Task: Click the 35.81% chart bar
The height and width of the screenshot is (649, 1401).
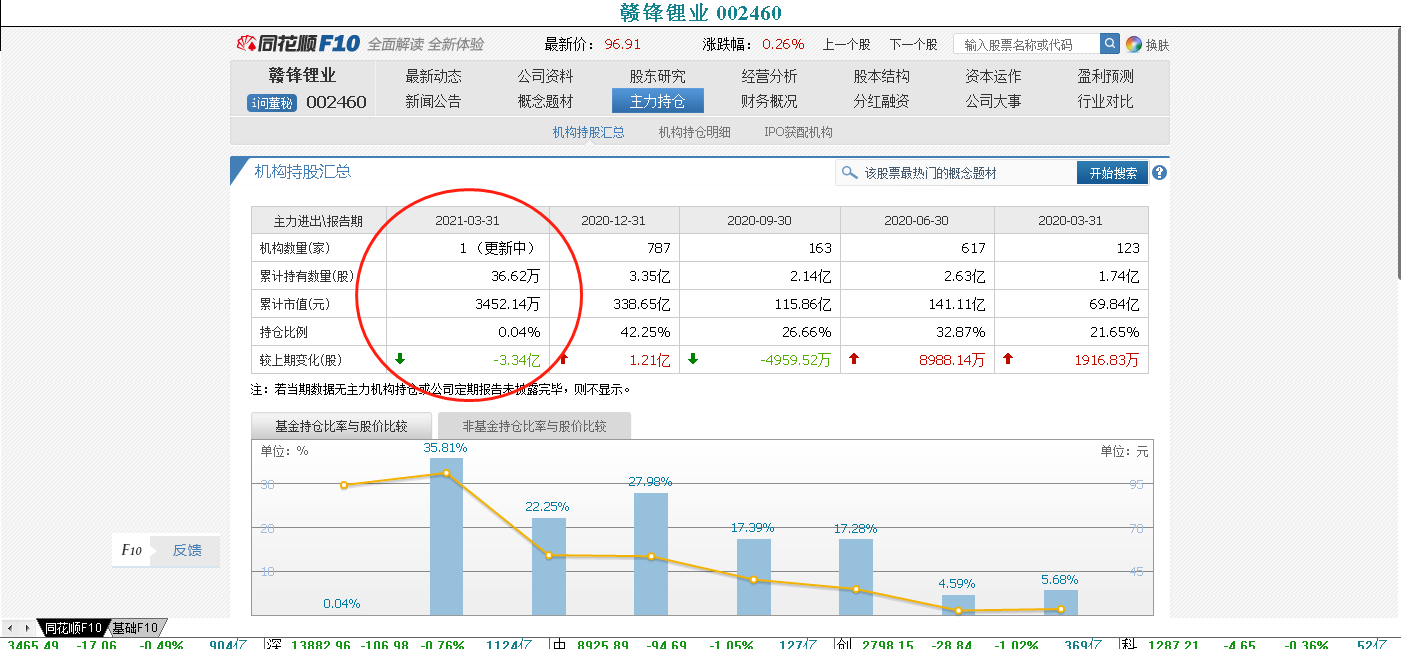Action: point(446,536)
